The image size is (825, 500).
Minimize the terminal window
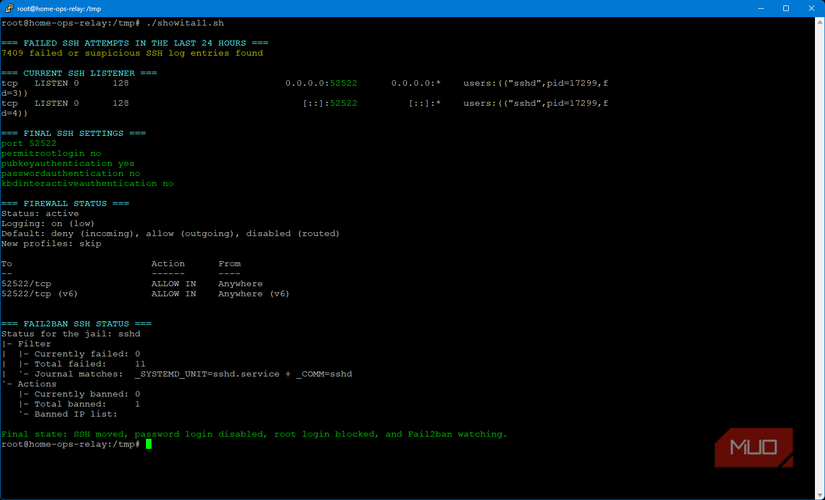(761, 8)
